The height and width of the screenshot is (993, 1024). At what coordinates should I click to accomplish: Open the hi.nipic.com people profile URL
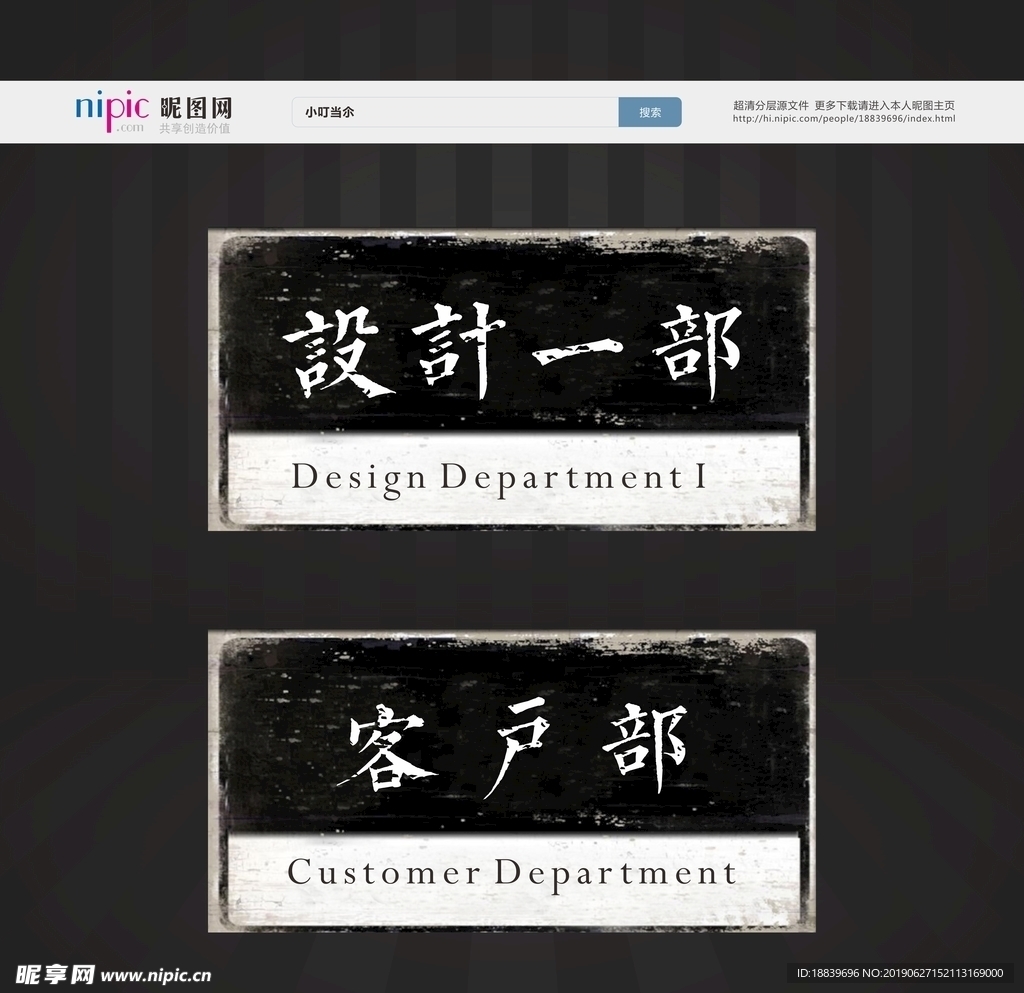843,119
